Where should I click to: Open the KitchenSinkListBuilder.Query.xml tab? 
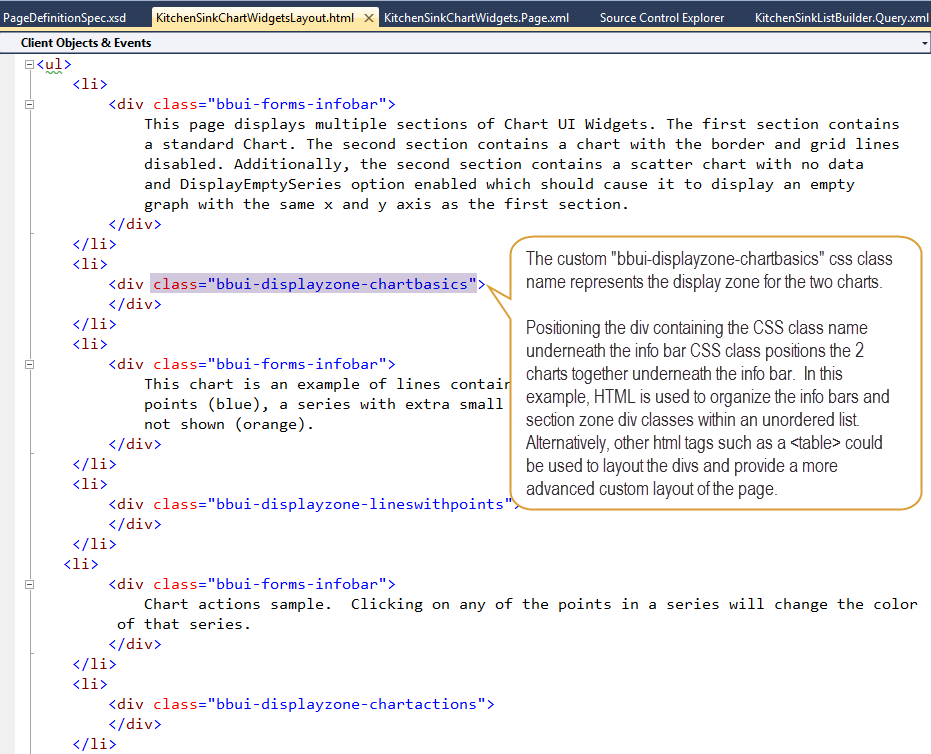841,18
